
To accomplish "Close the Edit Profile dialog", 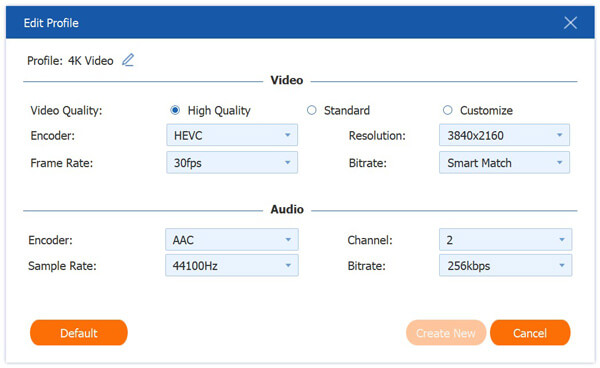I will pyautogui.click(x=570, y=23).
